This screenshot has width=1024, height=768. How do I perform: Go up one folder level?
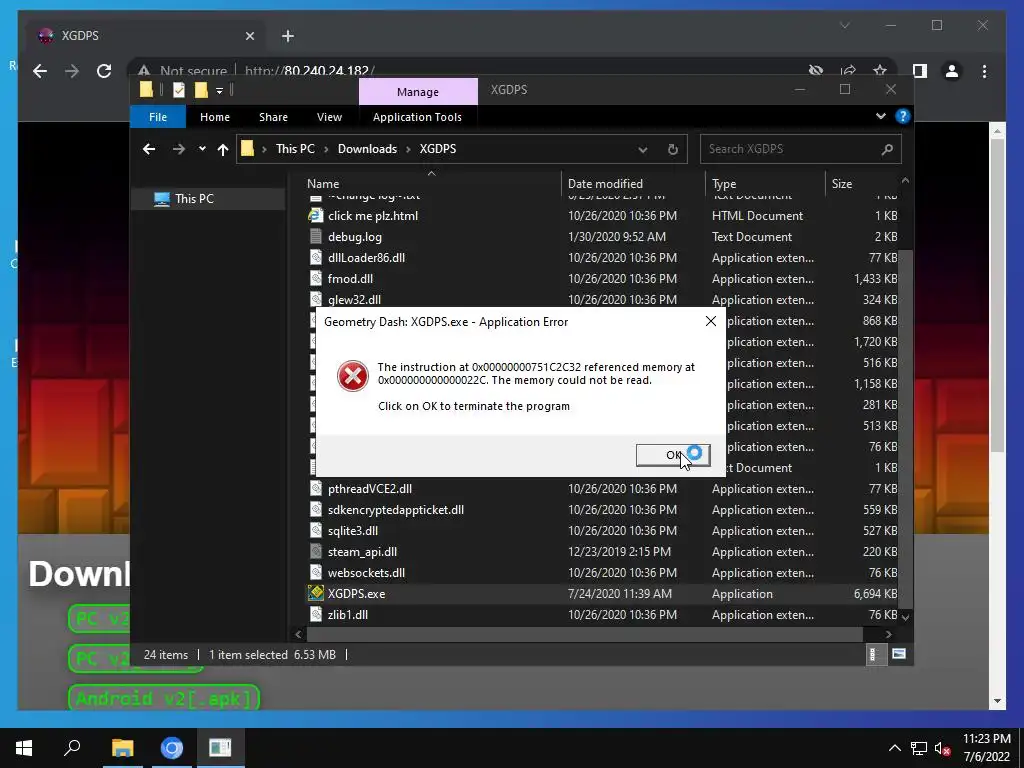pos(223,150)
